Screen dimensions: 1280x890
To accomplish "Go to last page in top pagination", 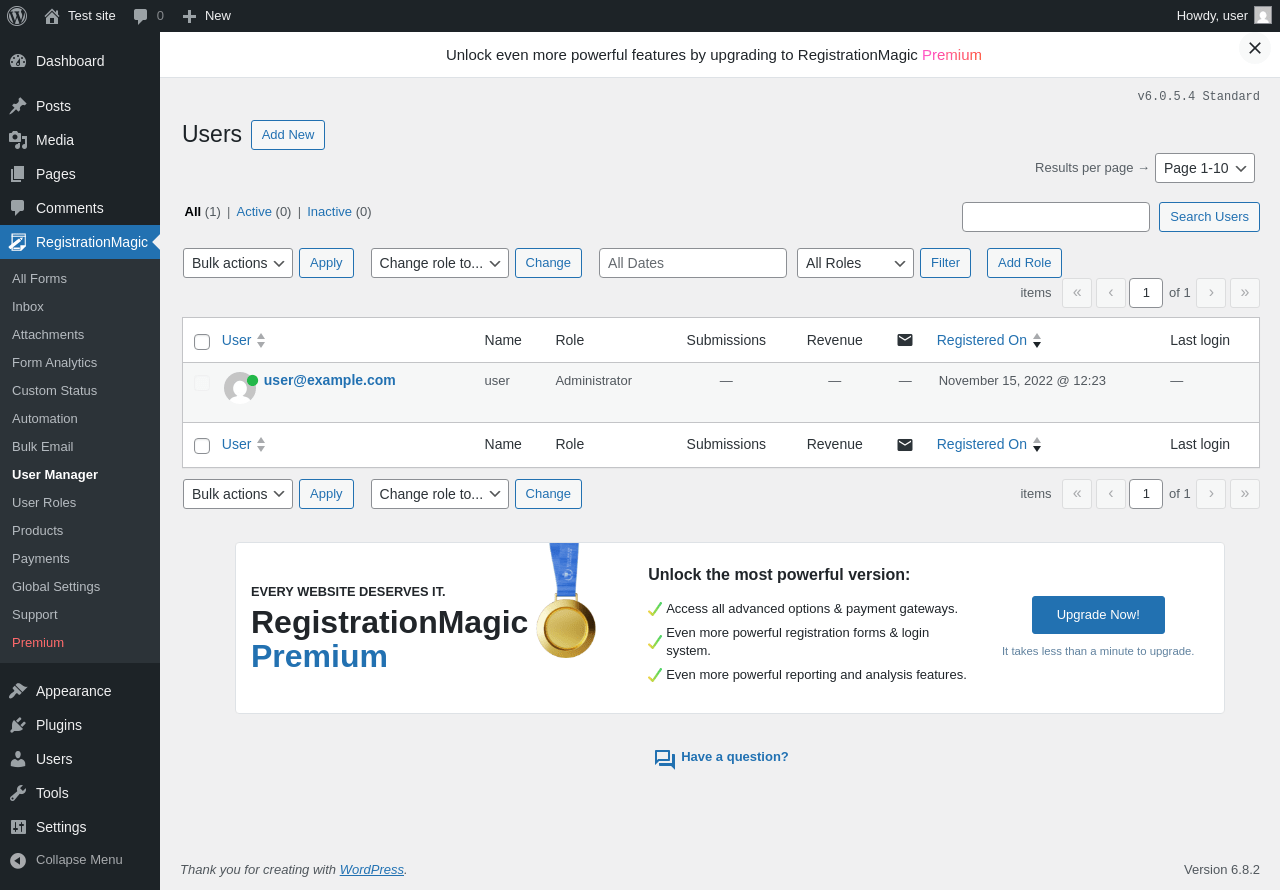I will click(x=1245, y=293).
